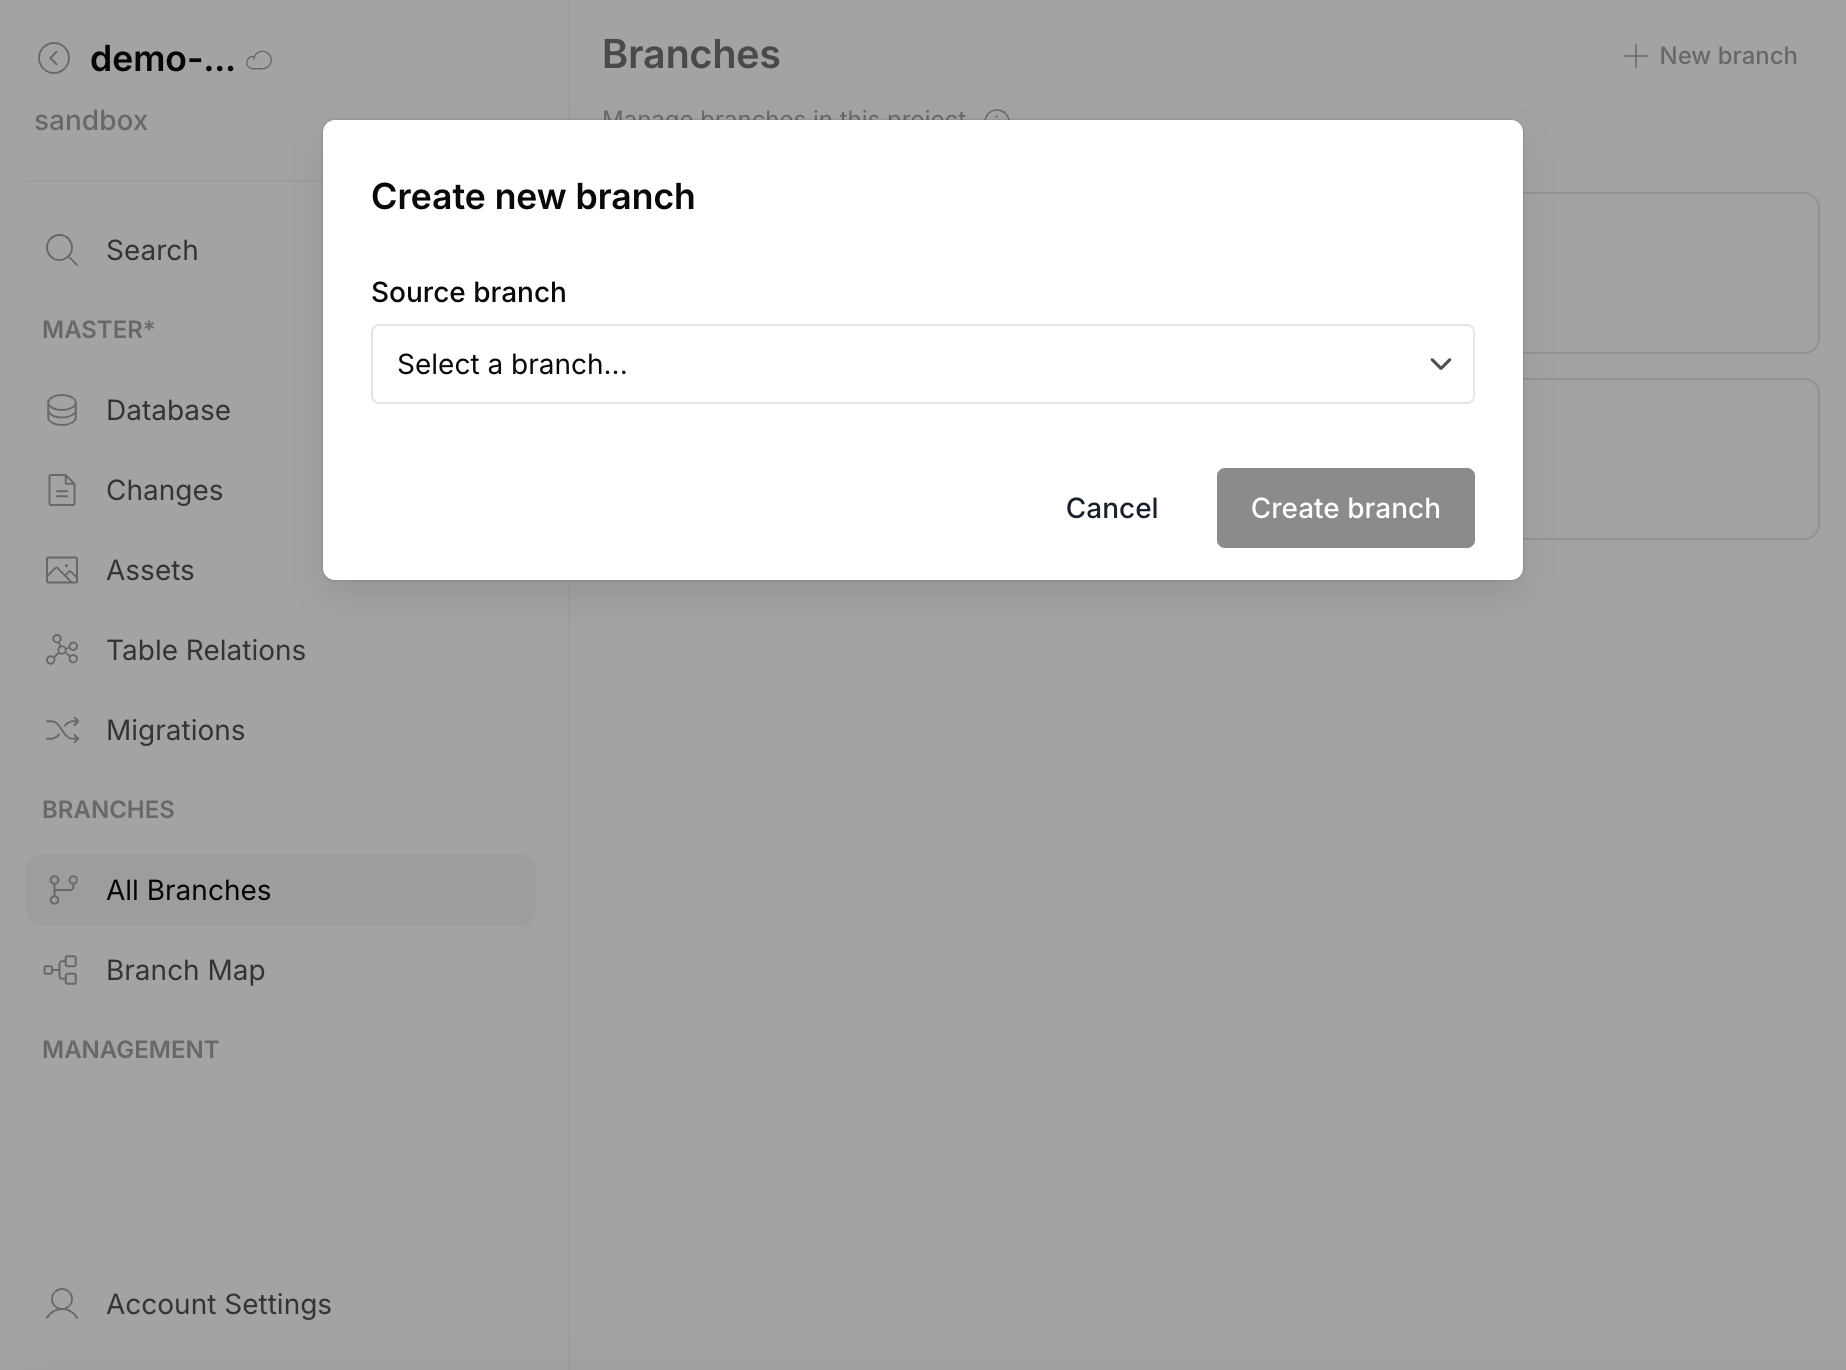The width and height of the screenshot is (1846, 1370).
Task: Open Migrations via its shuffle icon
Action: click(61, 730)
